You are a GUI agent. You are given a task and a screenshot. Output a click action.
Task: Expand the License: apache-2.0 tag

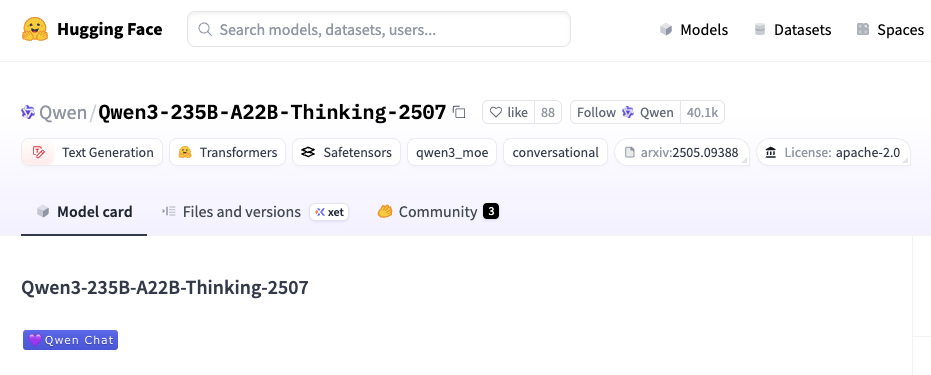pos(833,152)
